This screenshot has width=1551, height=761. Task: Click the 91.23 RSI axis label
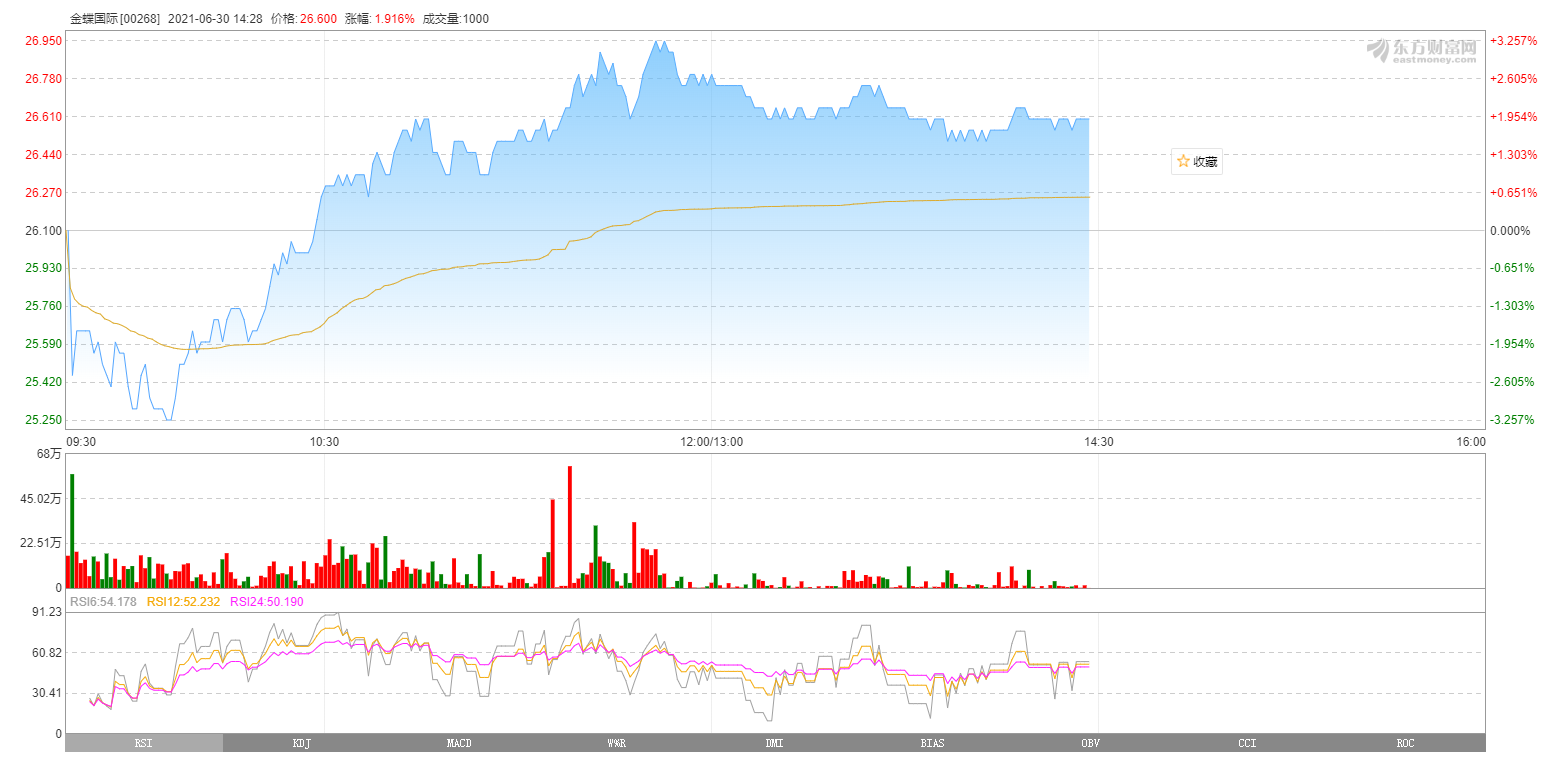[48, 612]
